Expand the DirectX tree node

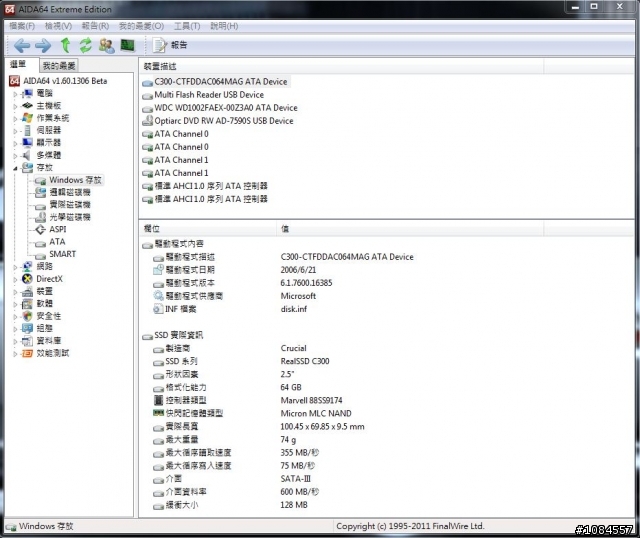tap(15, 279)
